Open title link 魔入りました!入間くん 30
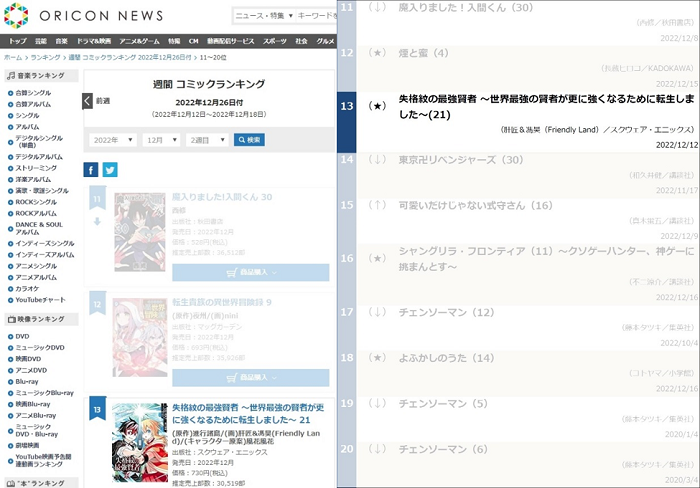Screen dimensions: 700x488 (x=222, y=197)
